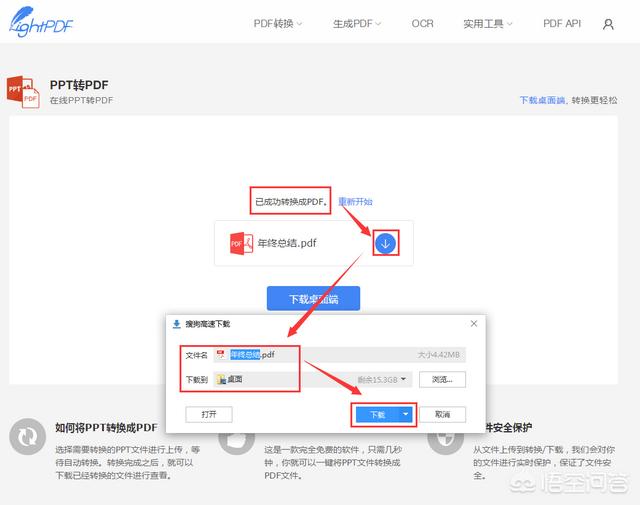Close the 搜狗高速下载 dialog
640x505 pixels.
pos(474,323)
